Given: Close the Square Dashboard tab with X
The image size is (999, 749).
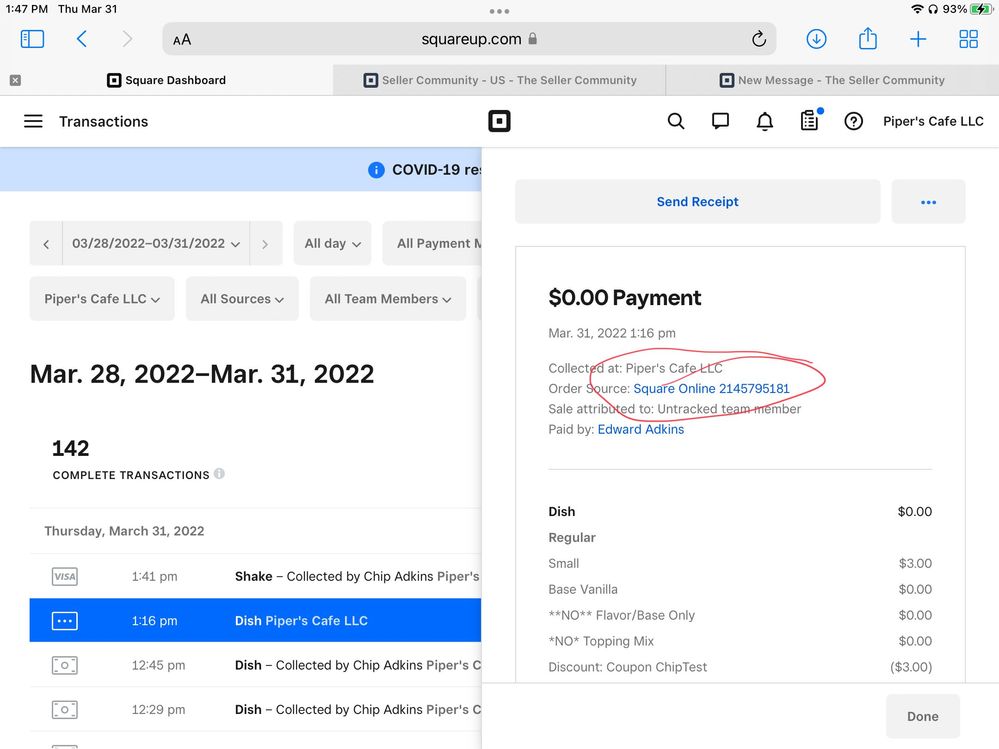Looking at the screenshot, I should tap(15, 80).
